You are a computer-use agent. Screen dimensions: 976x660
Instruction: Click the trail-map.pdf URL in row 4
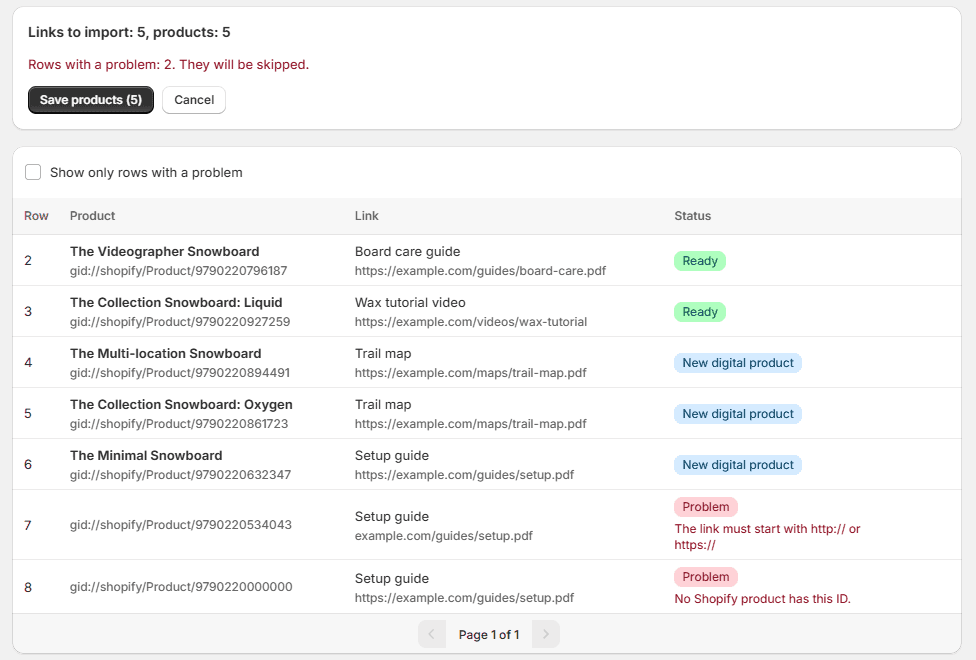coord(471,373)
